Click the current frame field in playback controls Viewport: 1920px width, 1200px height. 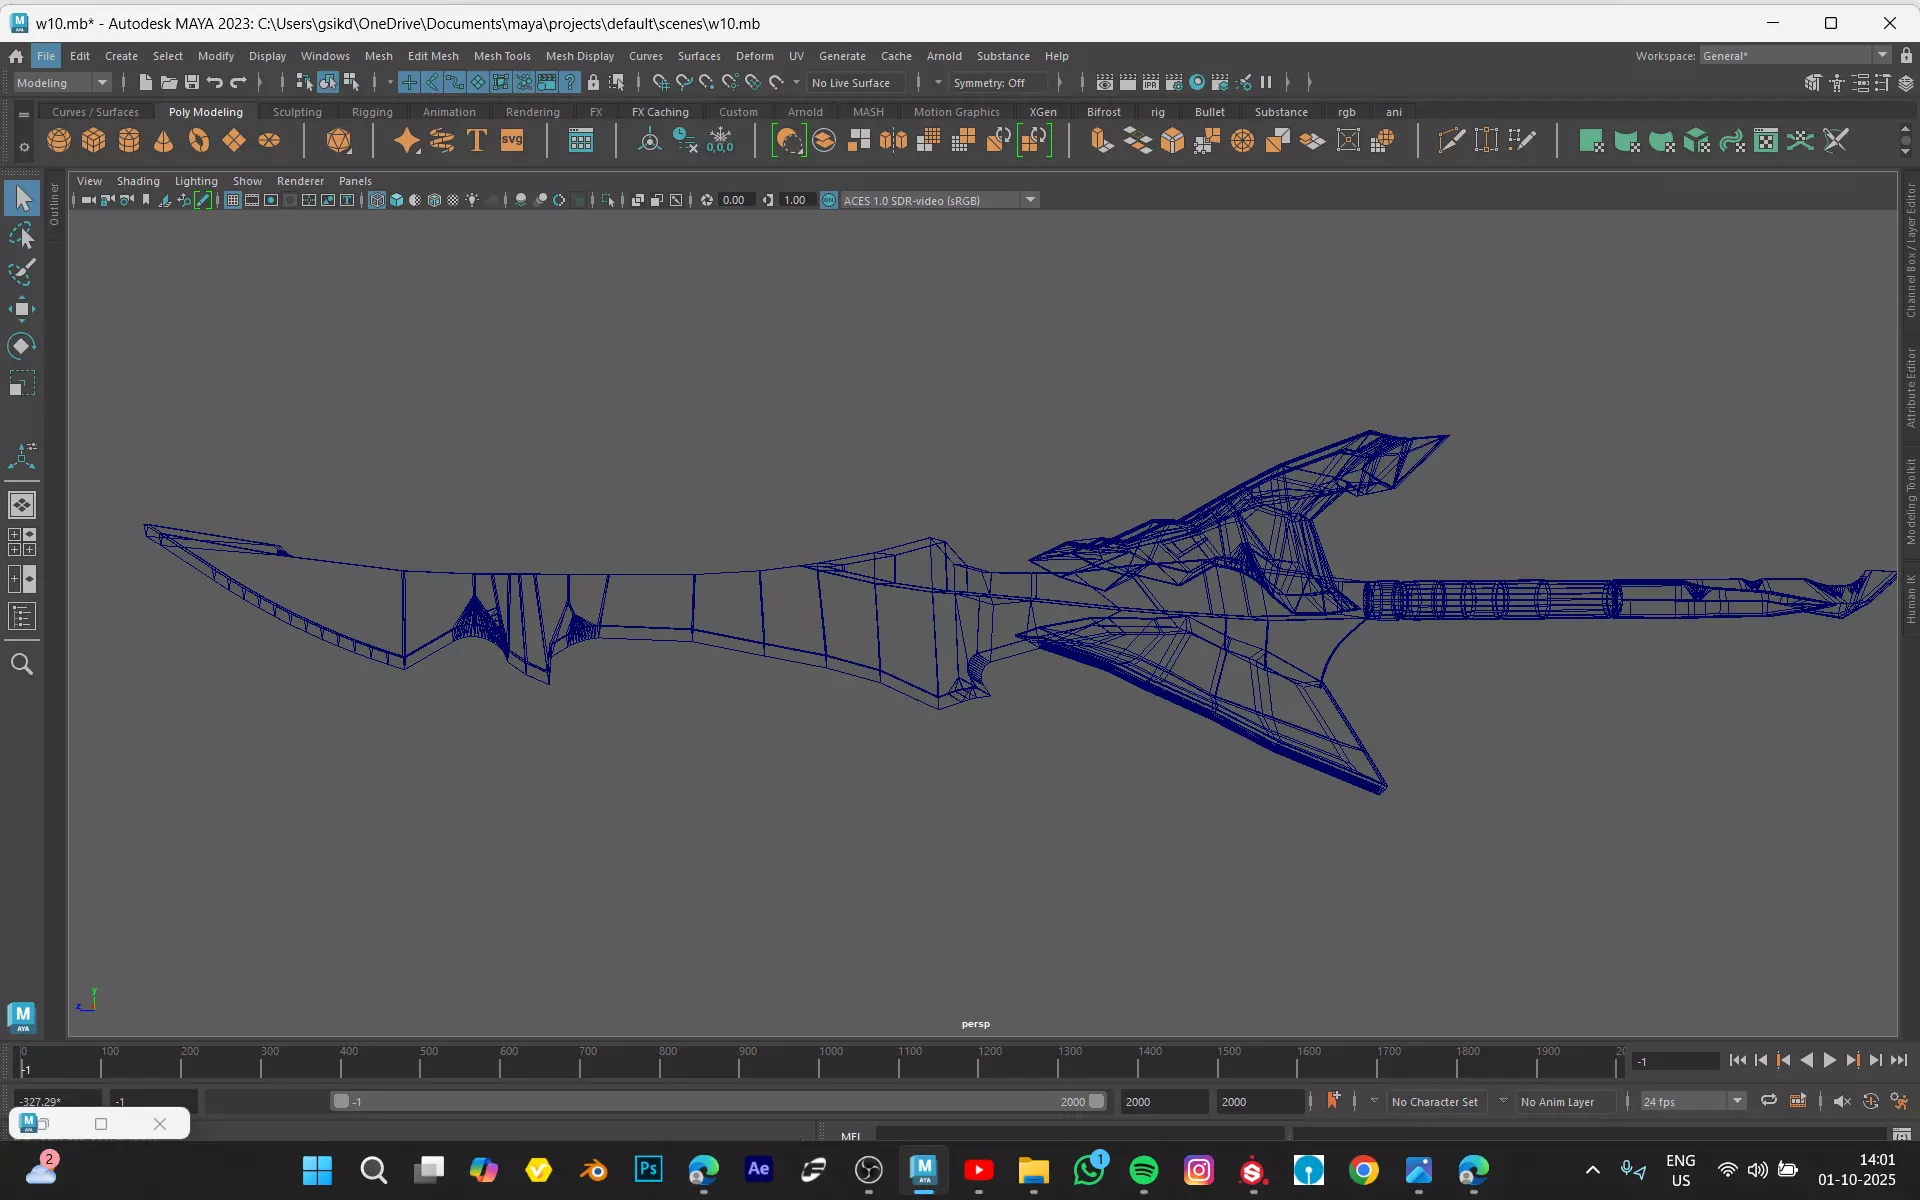pyautogui.click(x=1676, y=1061)
